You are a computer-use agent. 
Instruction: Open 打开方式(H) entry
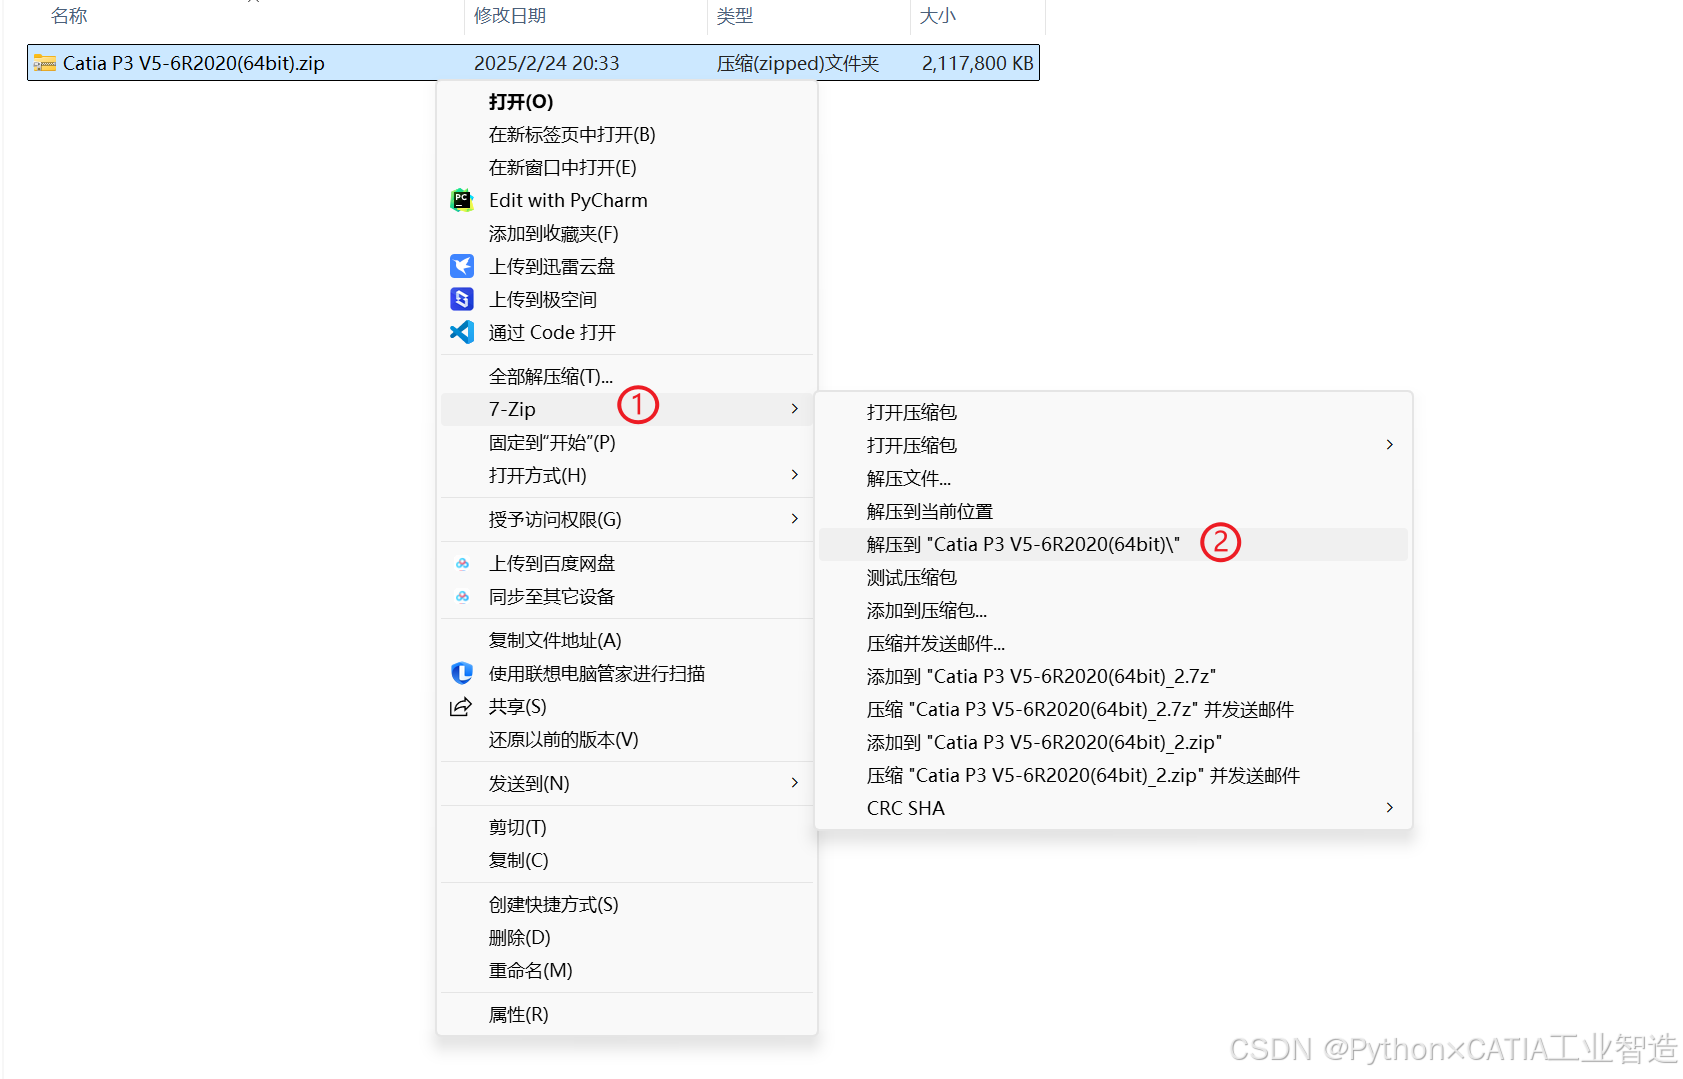(x=627, y=475)
